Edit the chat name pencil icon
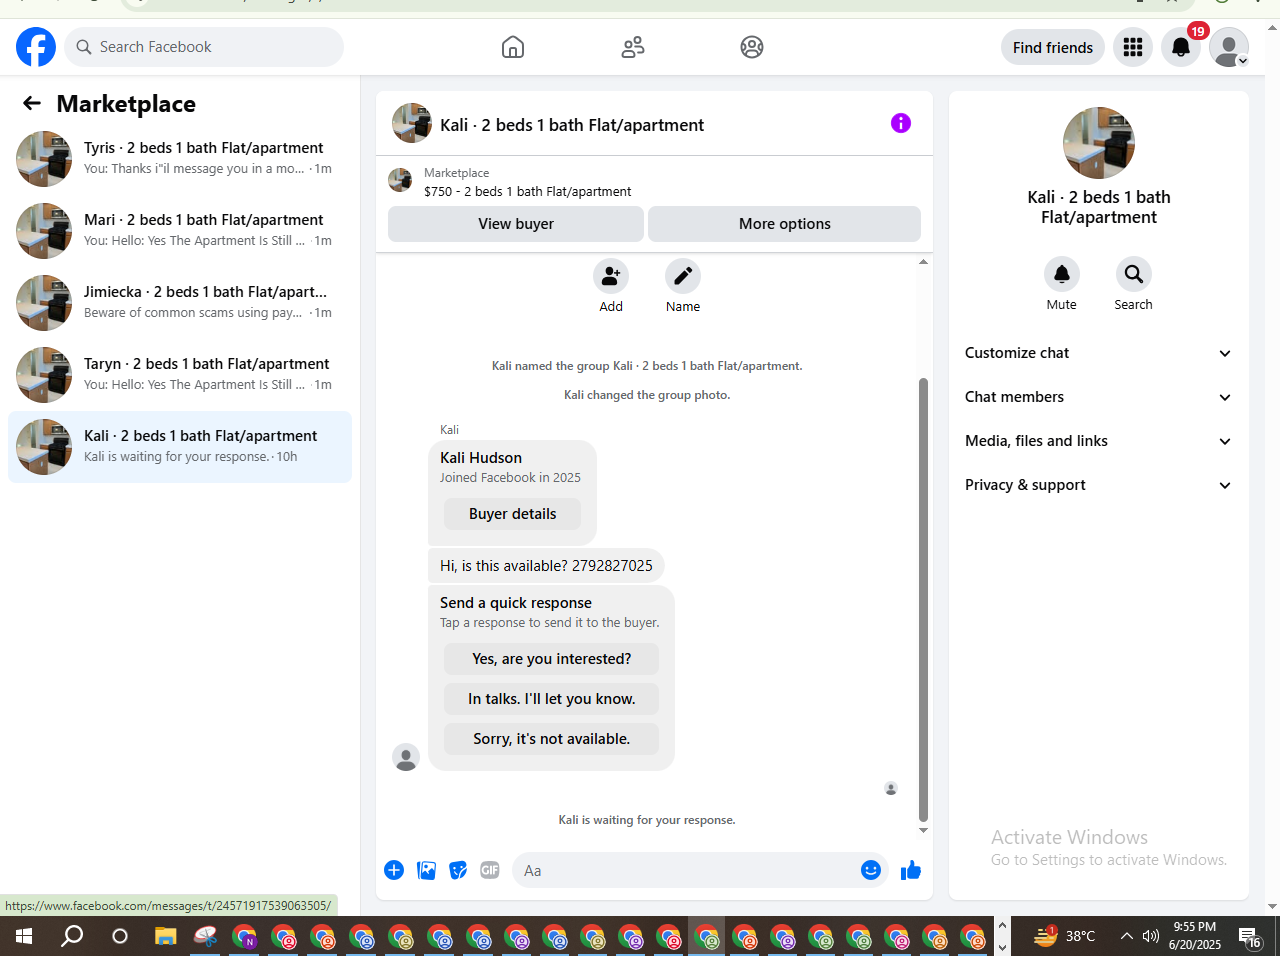This screenshot has width=1280, height=956. [683, 276]
